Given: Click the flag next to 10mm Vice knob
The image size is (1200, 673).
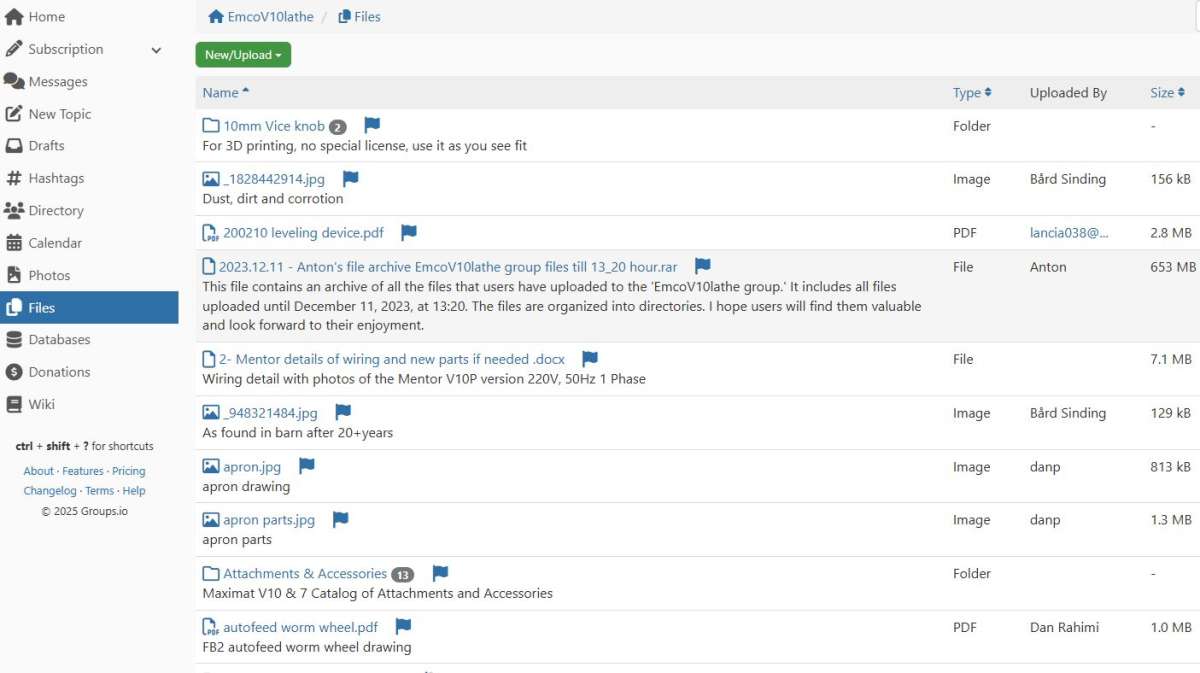Looking at the screenshot, I should [372, 125].
